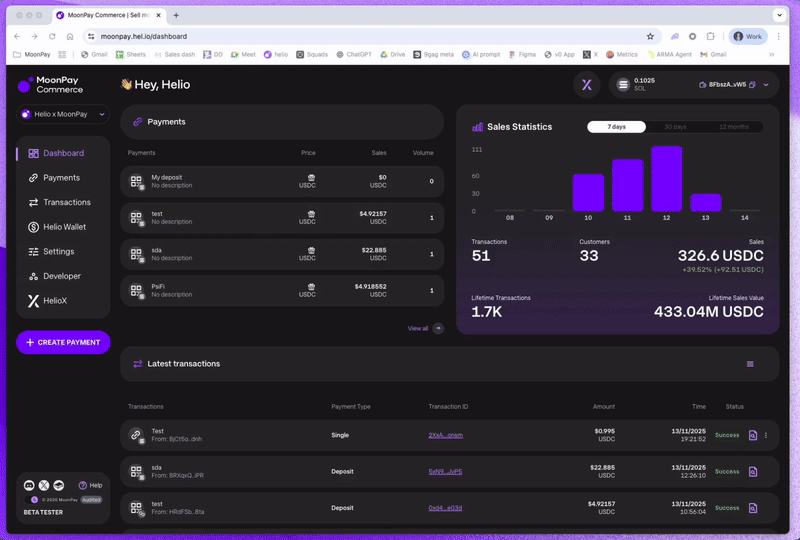
Task: Click the bar for day 10
Action: coord(588,193)
